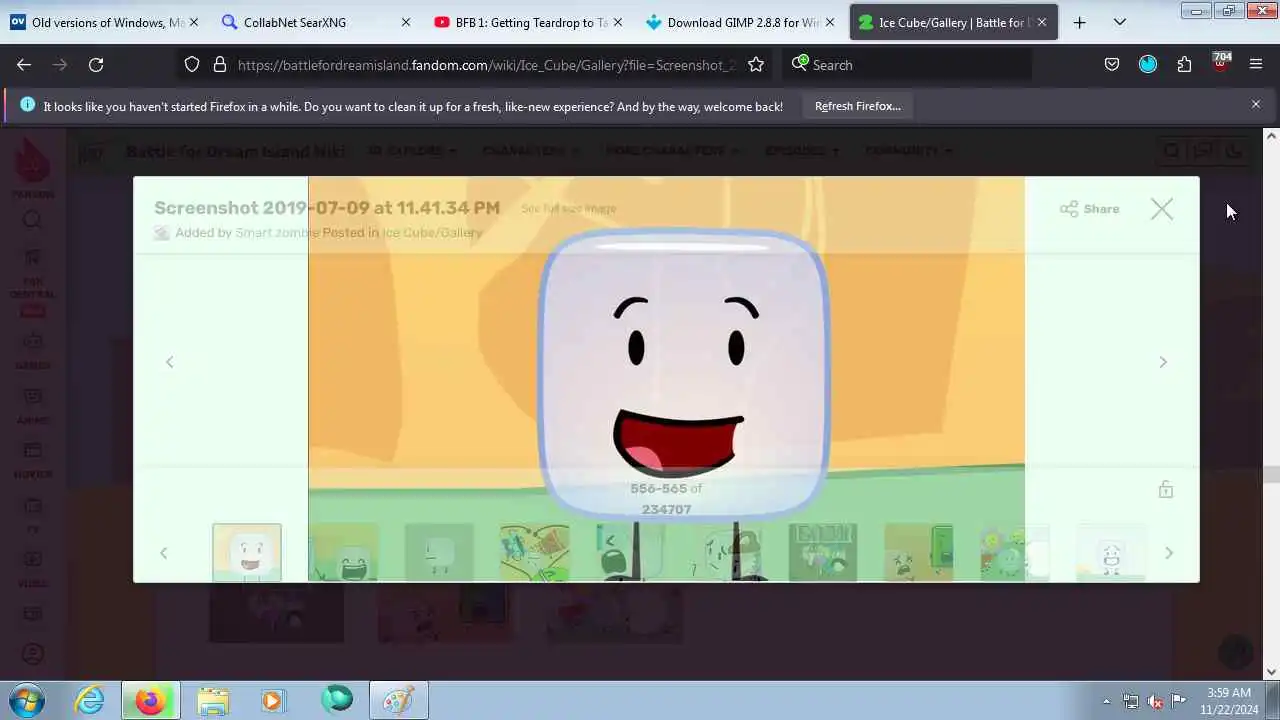Expand the Characters wiki menu
The width and height of the screenshot is (1280, 720).
(529, 151)
